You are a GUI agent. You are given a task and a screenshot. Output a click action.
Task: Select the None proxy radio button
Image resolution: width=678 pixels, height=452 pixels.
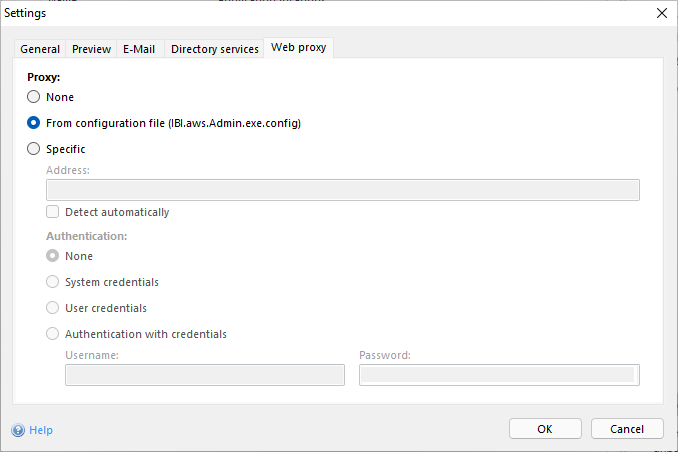[34, 97]
